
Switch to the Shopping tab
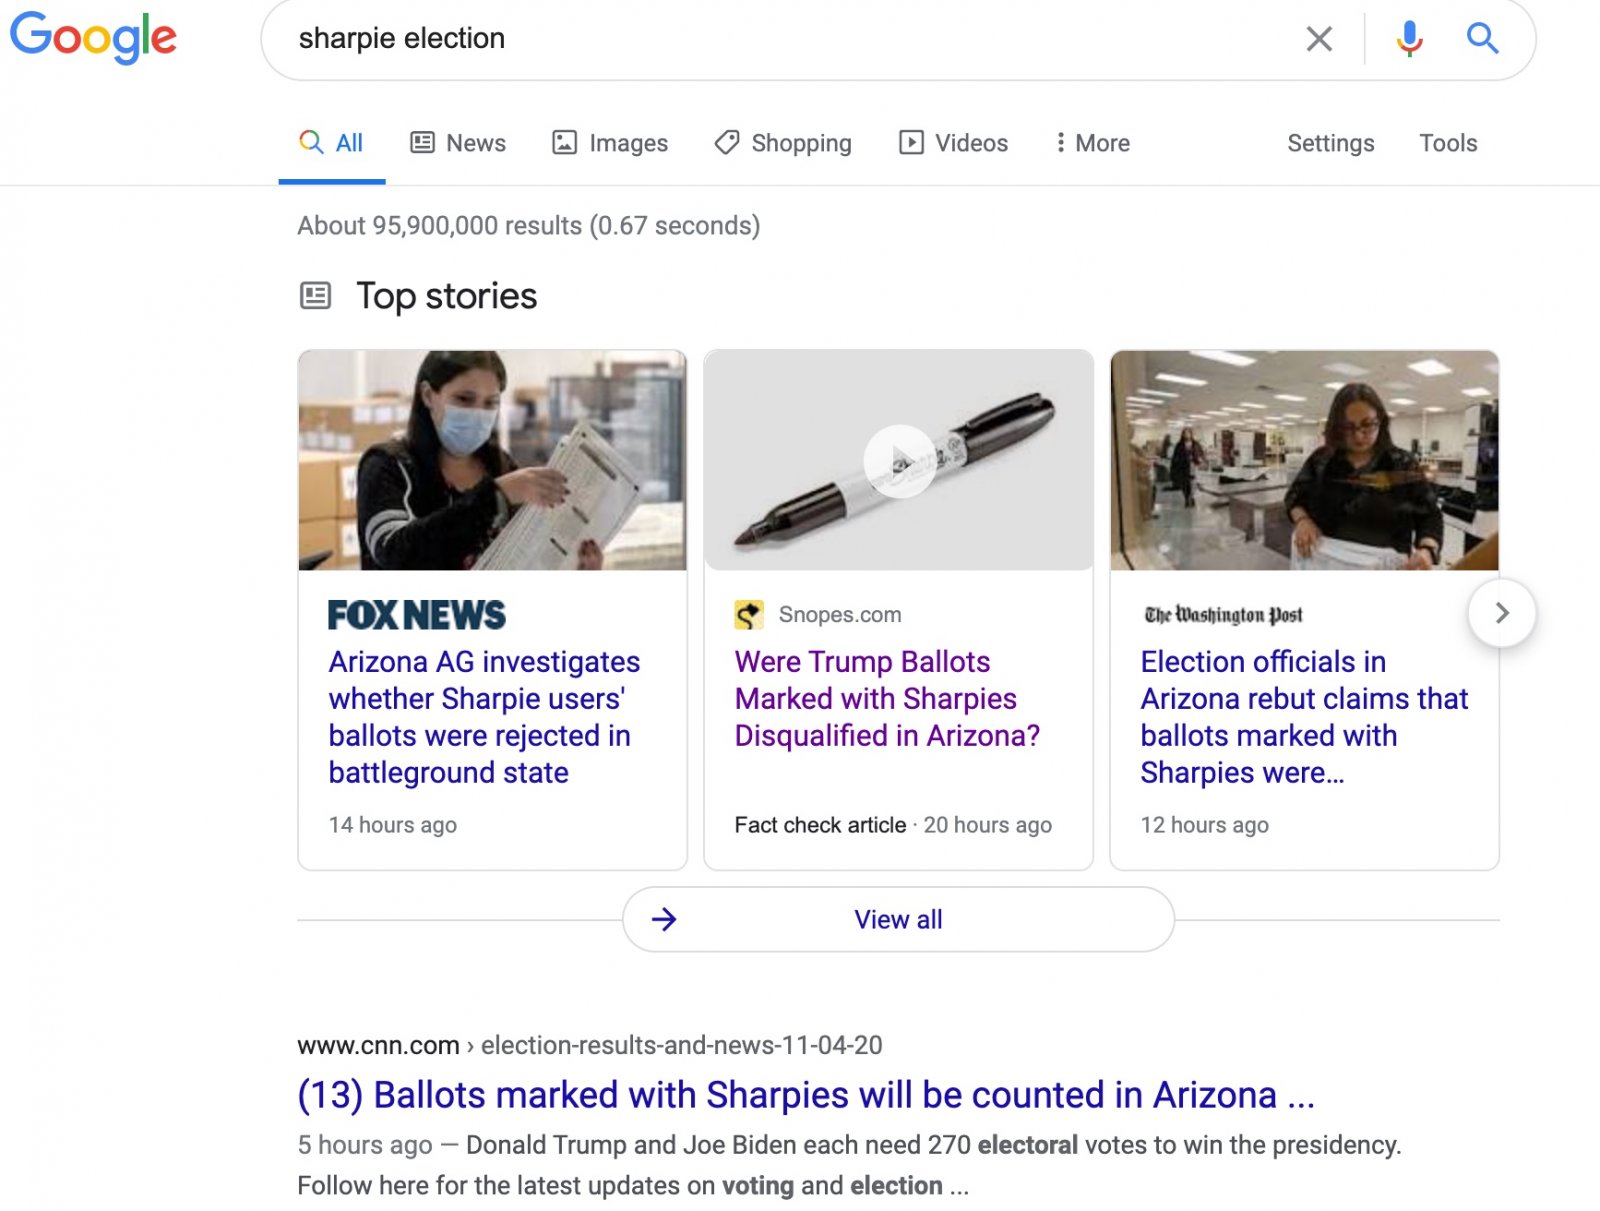(783, 143)
